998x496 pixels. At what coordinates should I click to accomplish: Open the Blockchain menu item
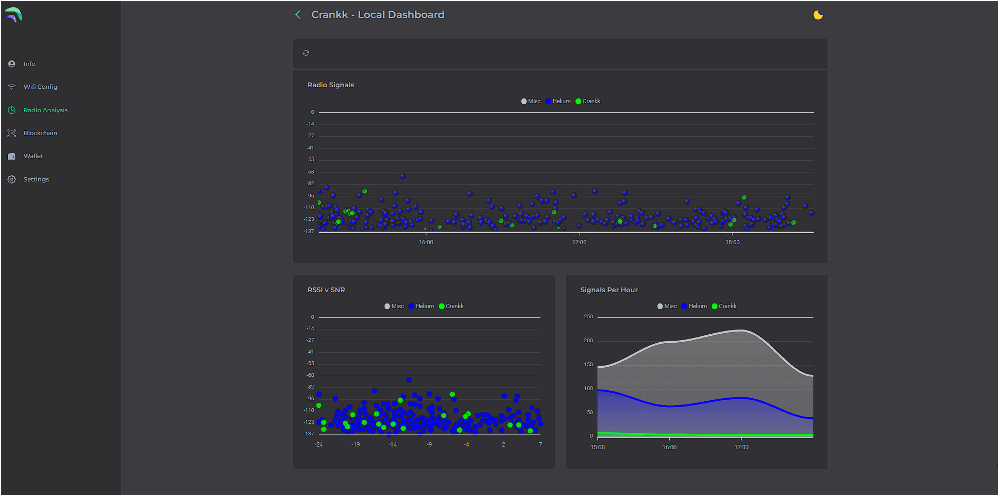[41, 133]
